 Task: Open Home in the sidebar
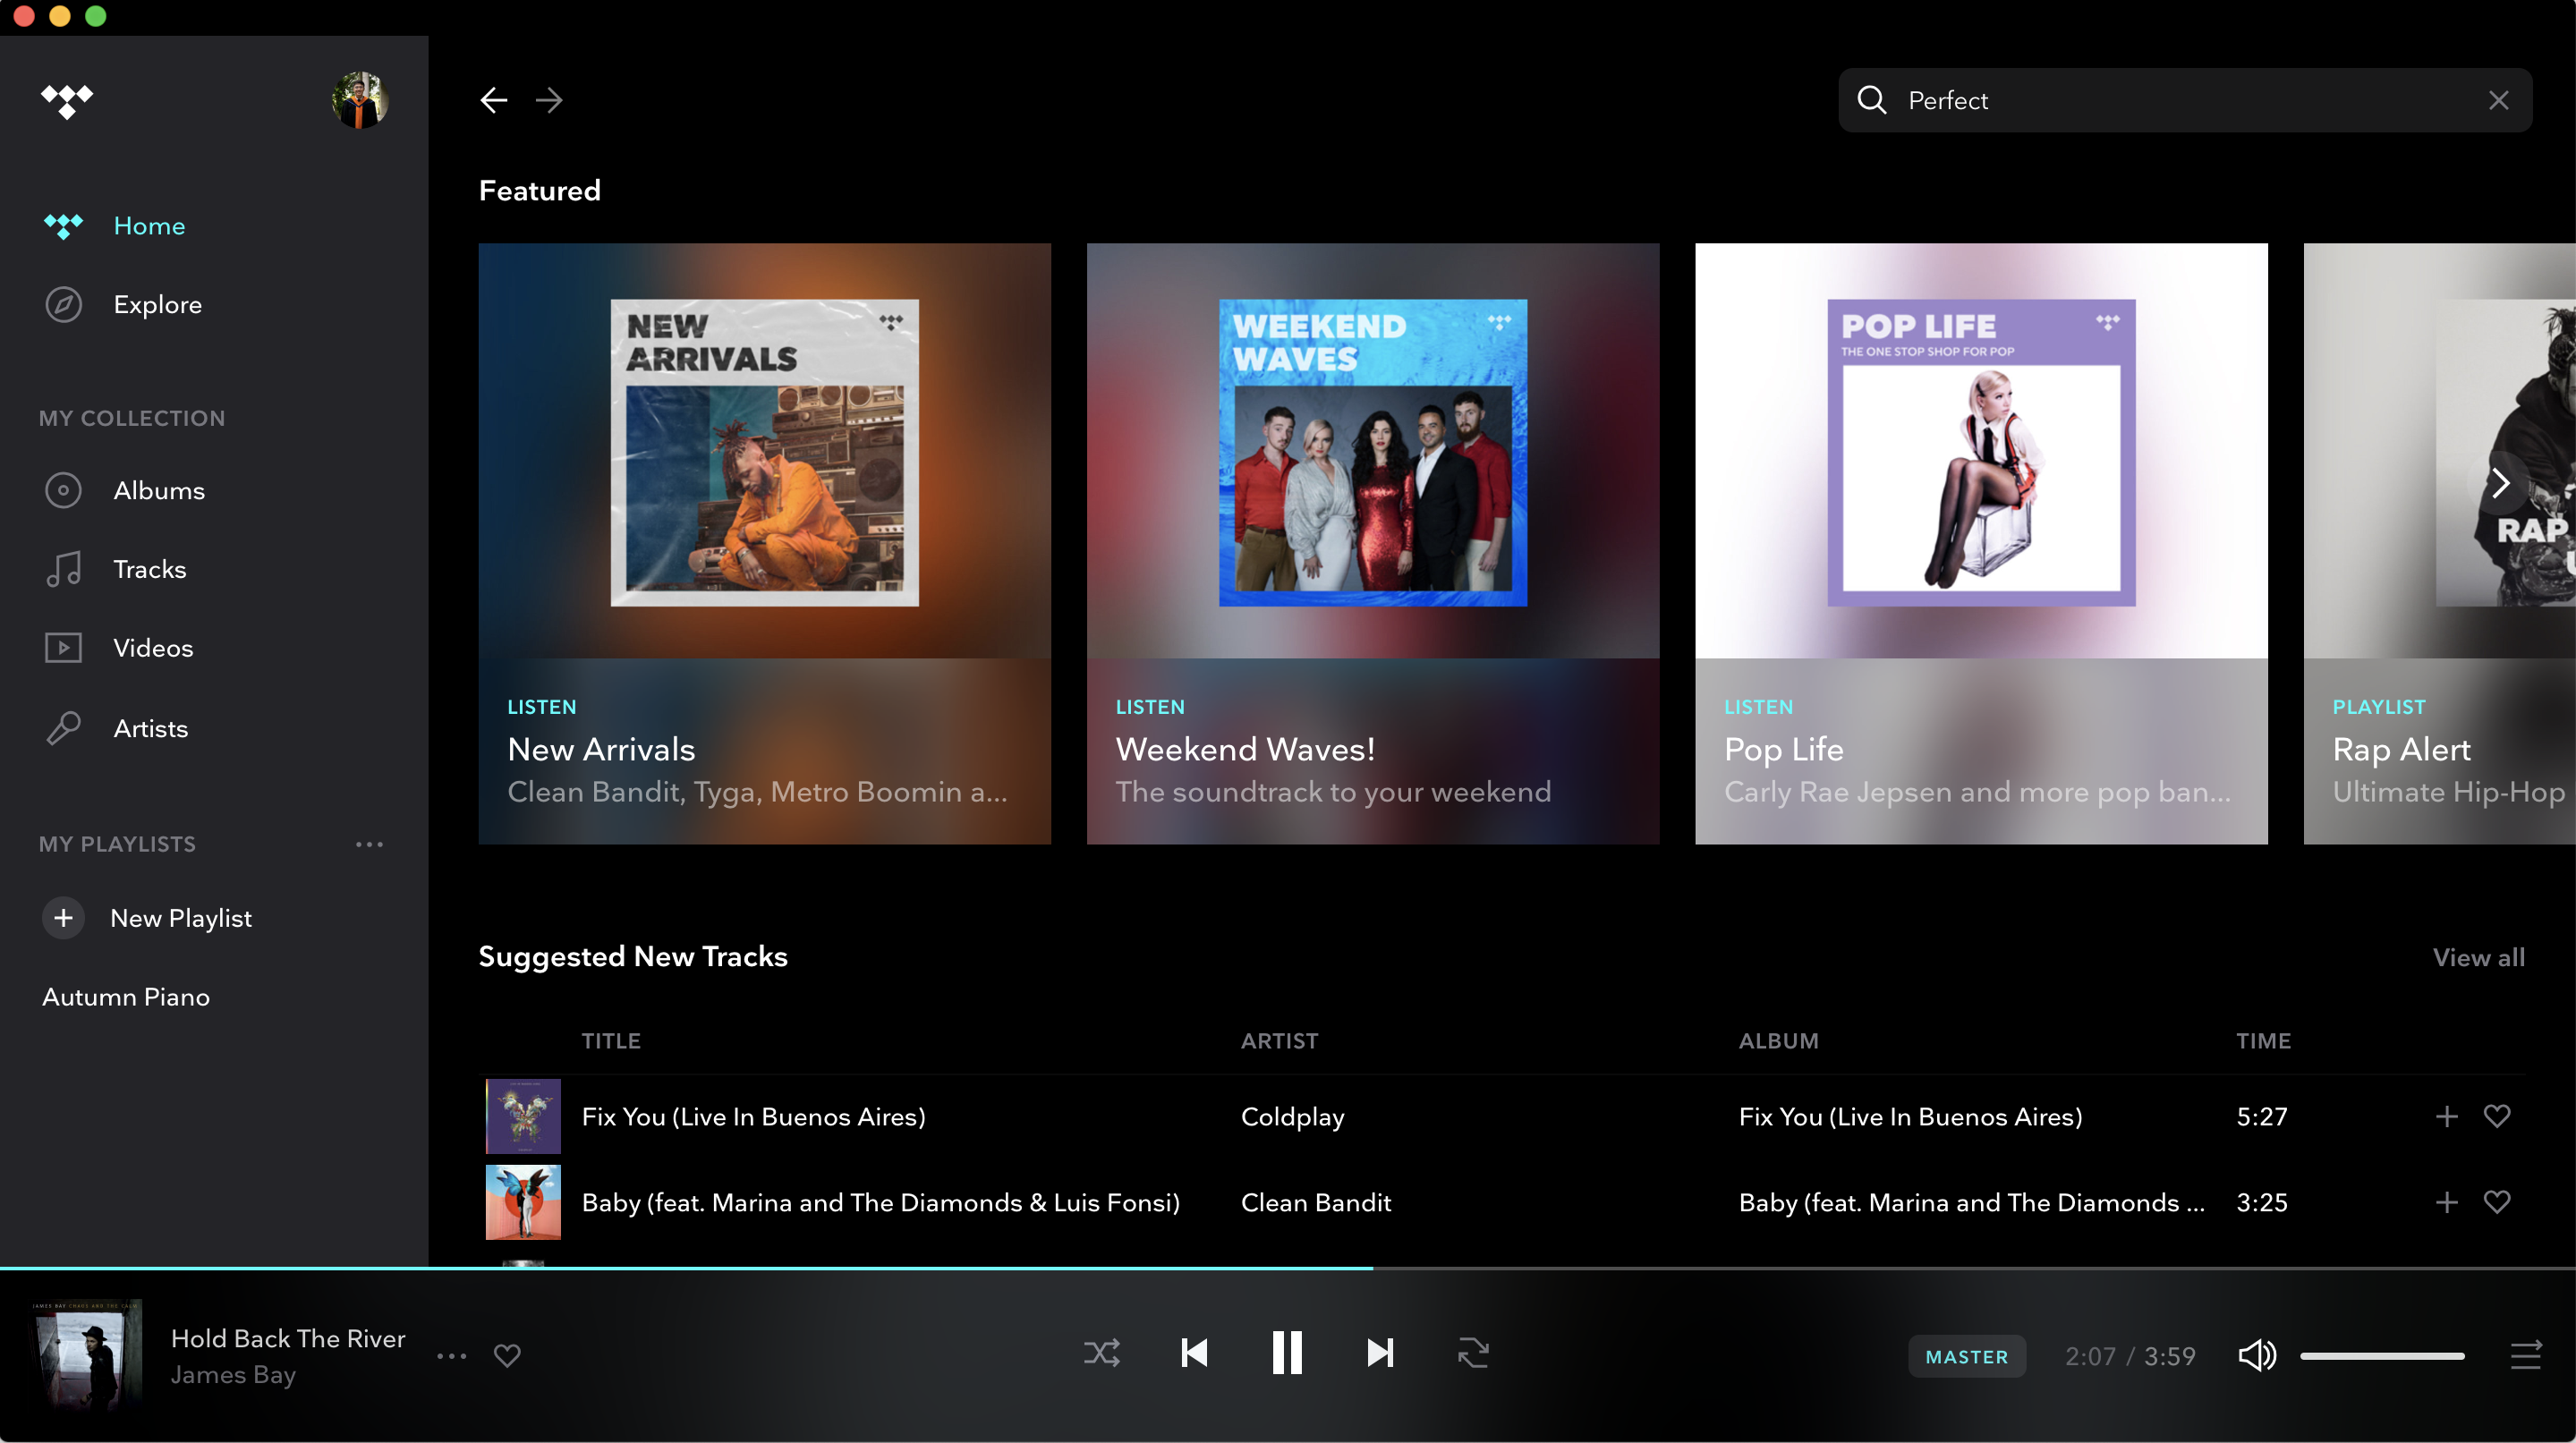pyautogui.click(x=149, y=226)
